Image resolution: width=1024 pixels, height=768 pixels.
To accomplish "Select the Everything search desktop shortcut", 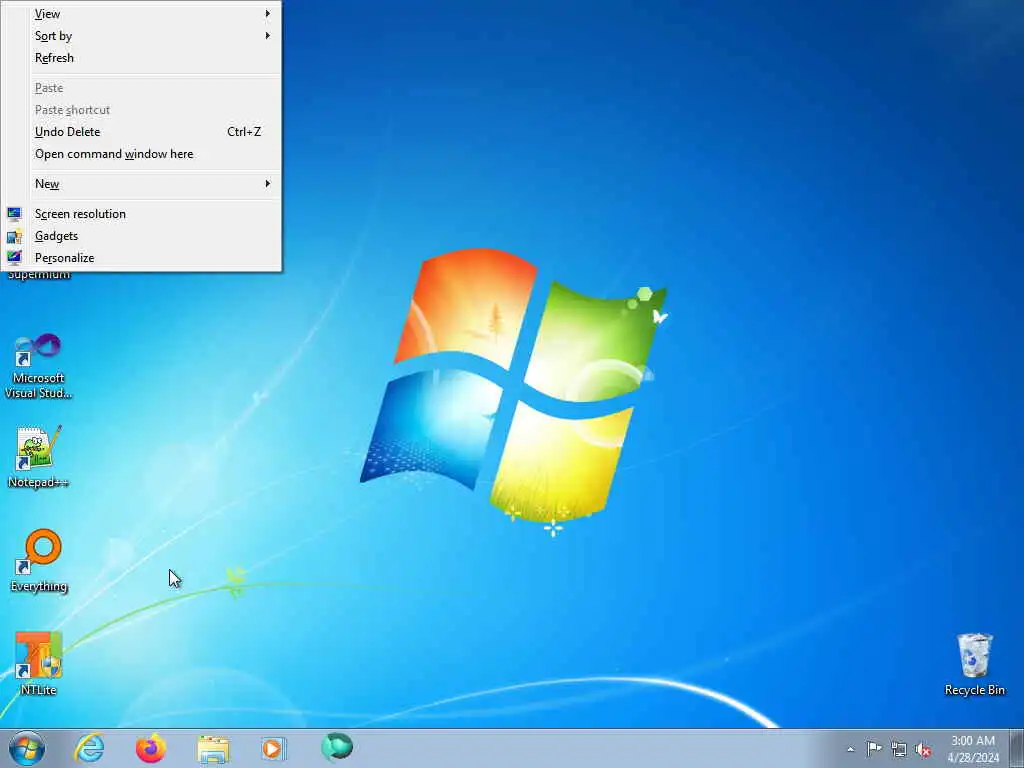I will coord(39,560).
